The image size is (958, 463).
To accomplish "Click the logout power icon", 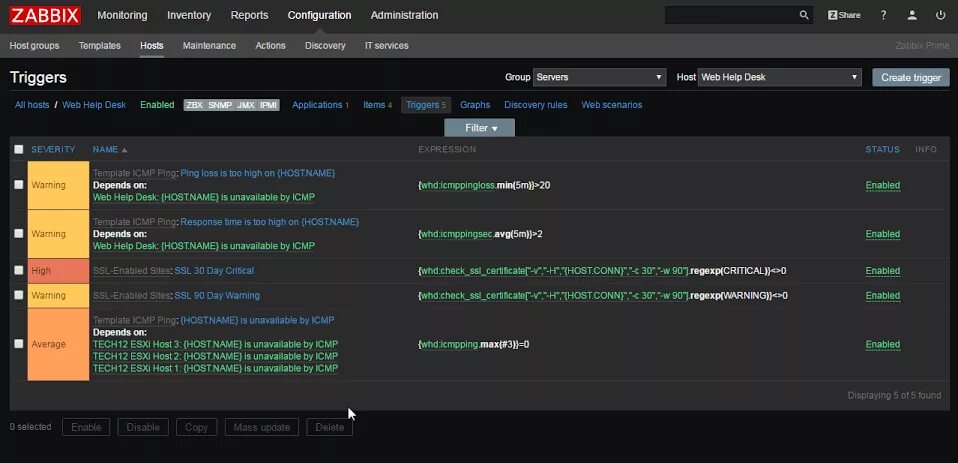I will click(x=940, y=15).
